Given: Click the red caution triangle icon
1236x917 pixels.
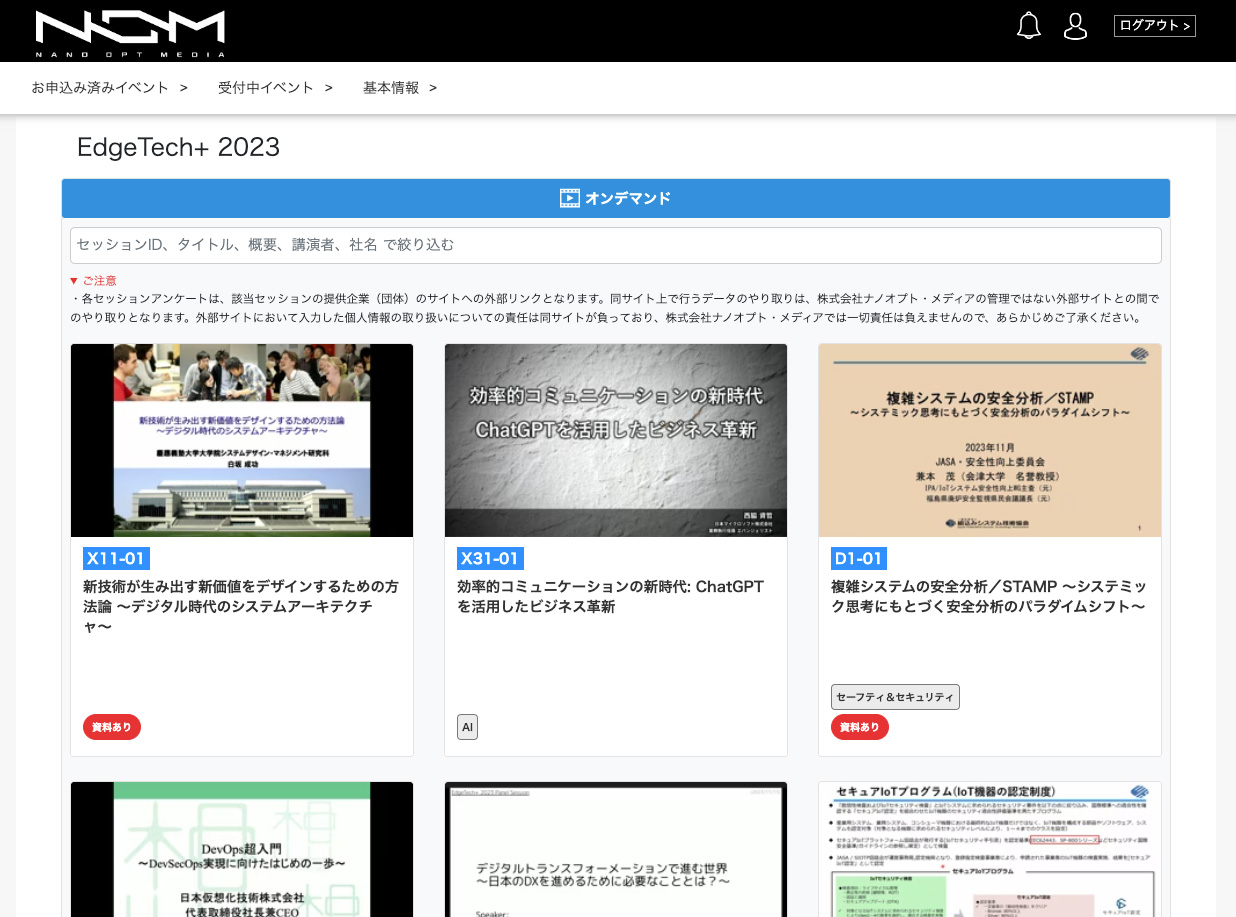Looking at the screenshot, I should pos(74,281).
